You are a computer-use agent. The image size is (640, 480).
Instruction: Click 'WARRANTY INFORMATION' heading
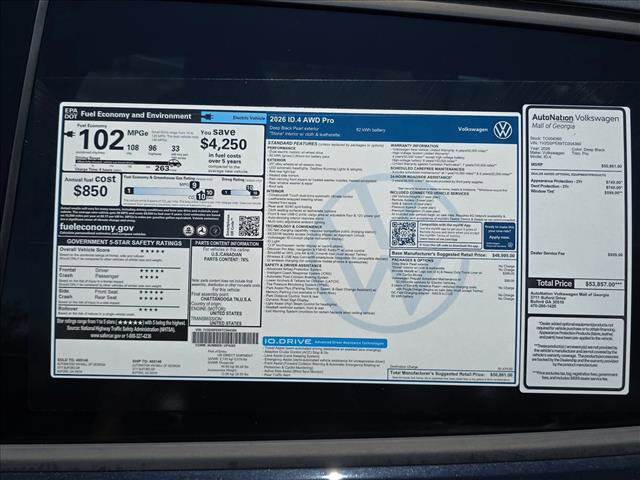[414, 146]
